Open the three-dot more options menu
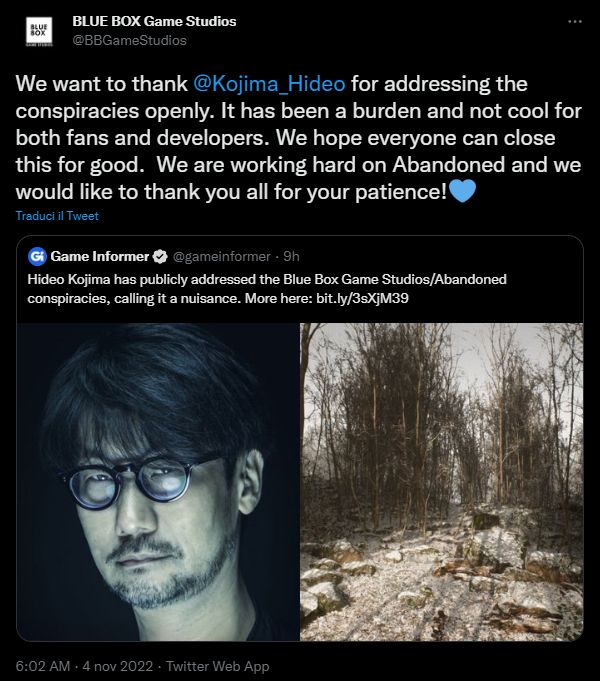This screenshot has width=600, height=681. (x=574, y=22)
